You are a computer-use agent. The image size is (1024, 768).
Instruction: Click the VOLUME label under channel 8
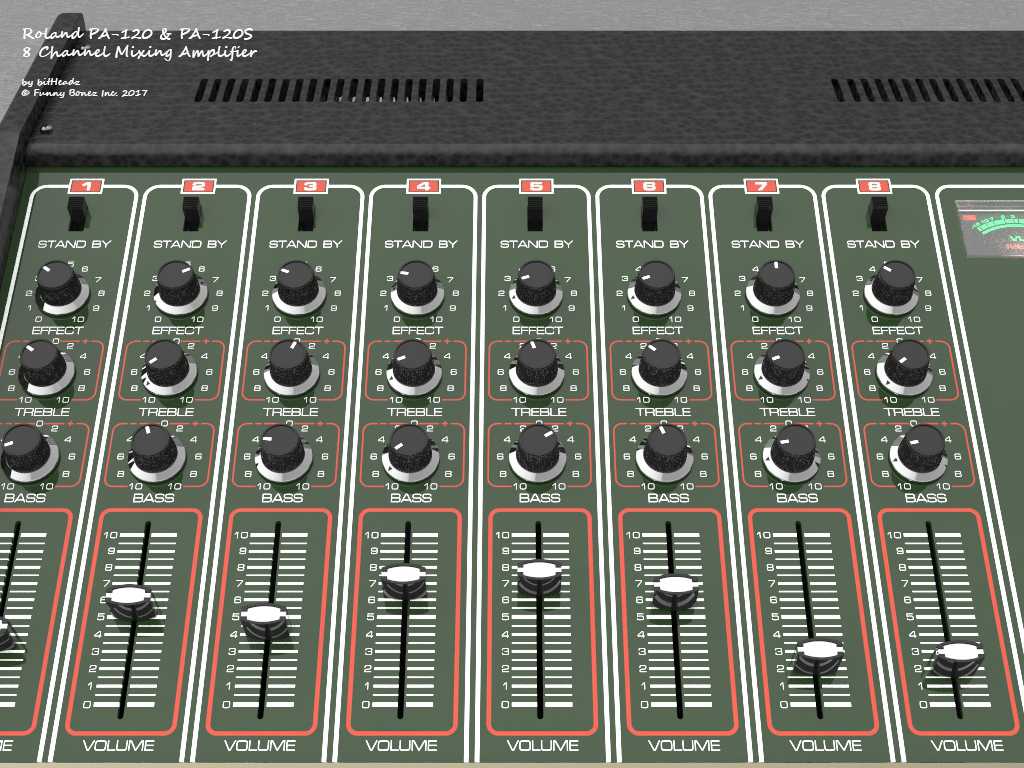click(x=967, y=745)
